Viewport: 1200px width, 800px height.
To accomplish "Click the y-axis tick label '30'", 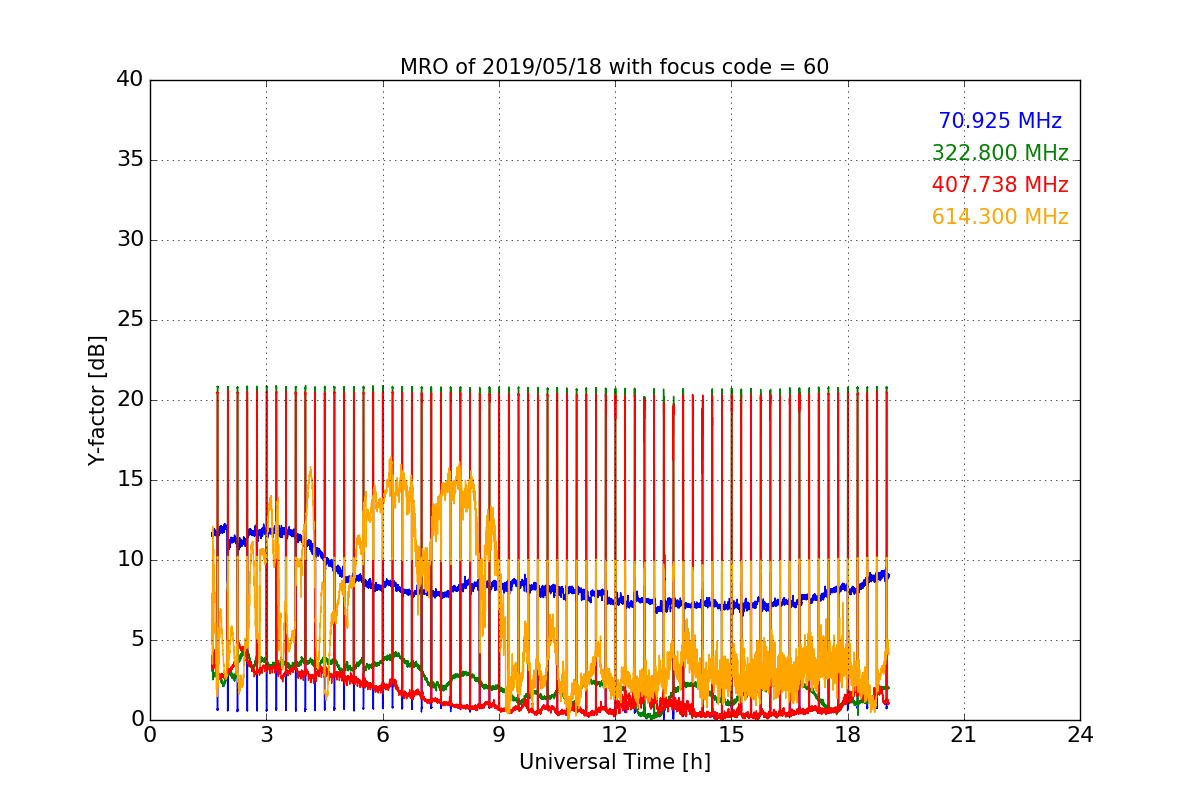I will pos(130,240).
